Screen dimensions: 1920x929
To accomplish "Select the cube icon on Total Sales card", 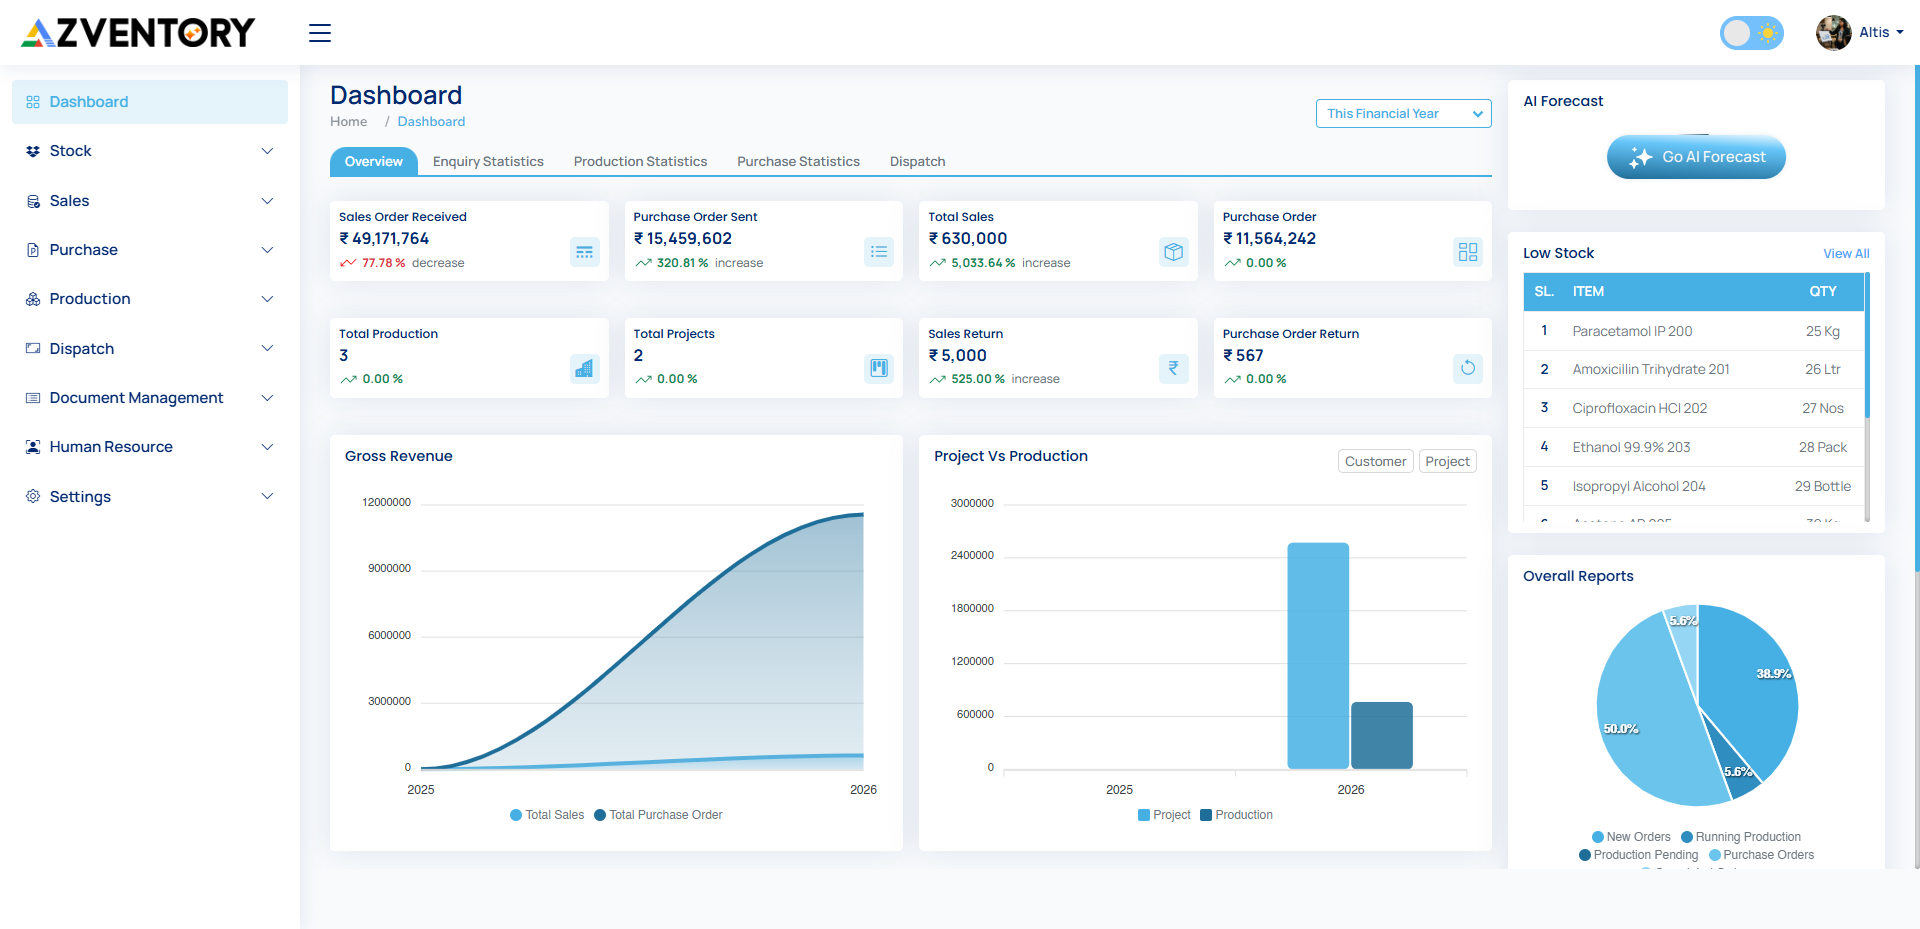I will tap(1173, 252).
